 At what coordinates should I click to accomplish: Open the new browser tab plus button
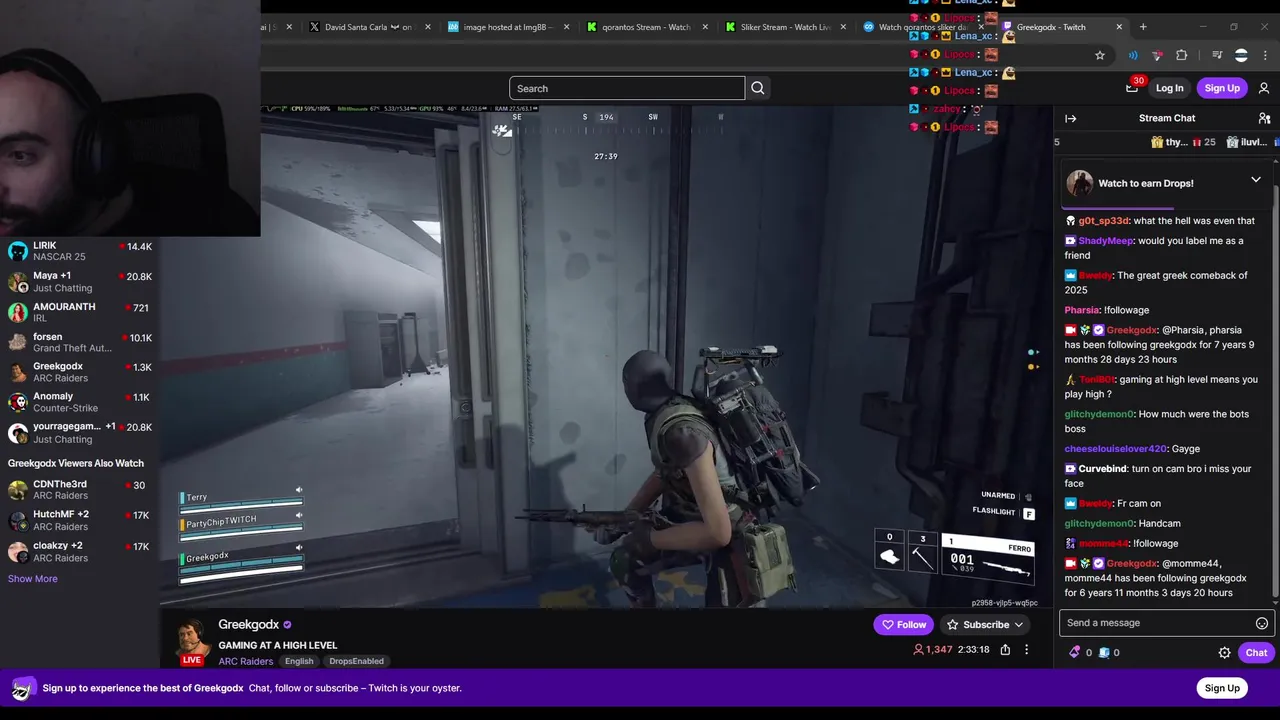[1143, 27]
